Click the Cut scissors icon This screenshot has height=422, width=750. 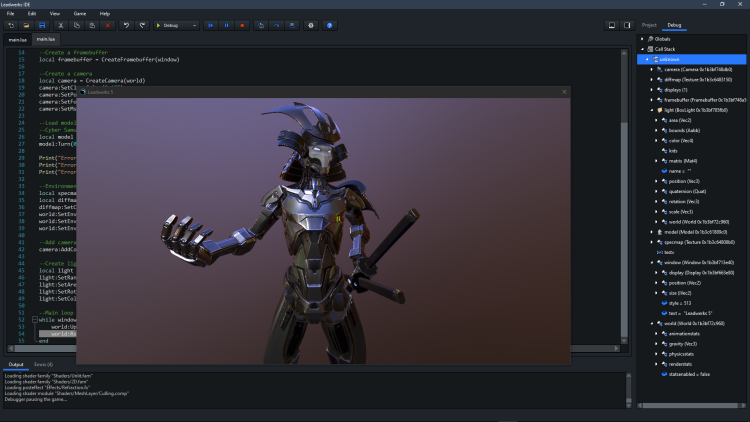[x=61, y=24]
